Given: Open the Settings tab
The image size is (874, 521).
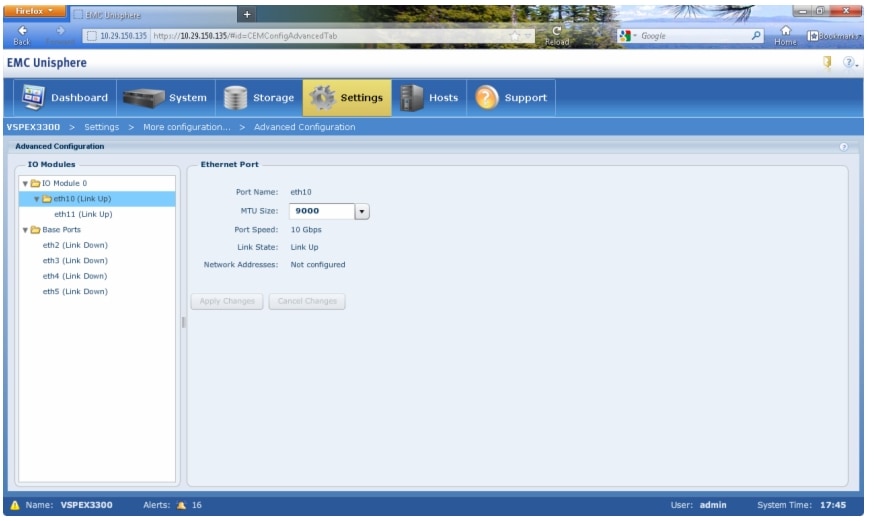Looking at the screenshot, I should [x=347, y=98].
